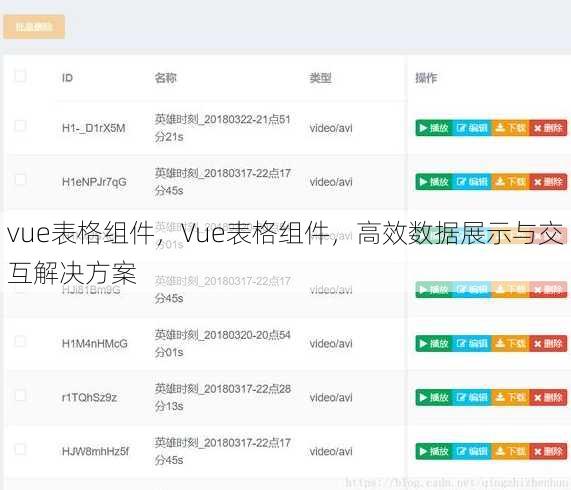Edit the H1-_D1rX5M entry

point(472,128)
